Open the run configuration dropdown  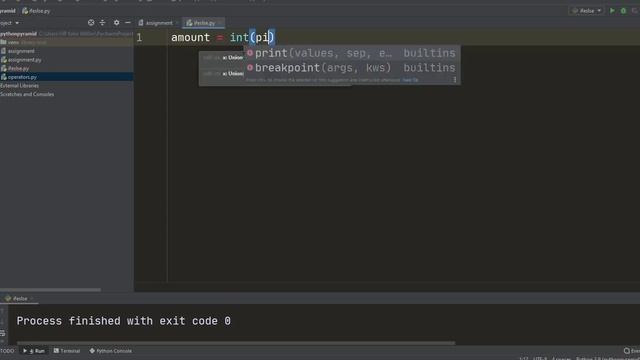(587, 11)
